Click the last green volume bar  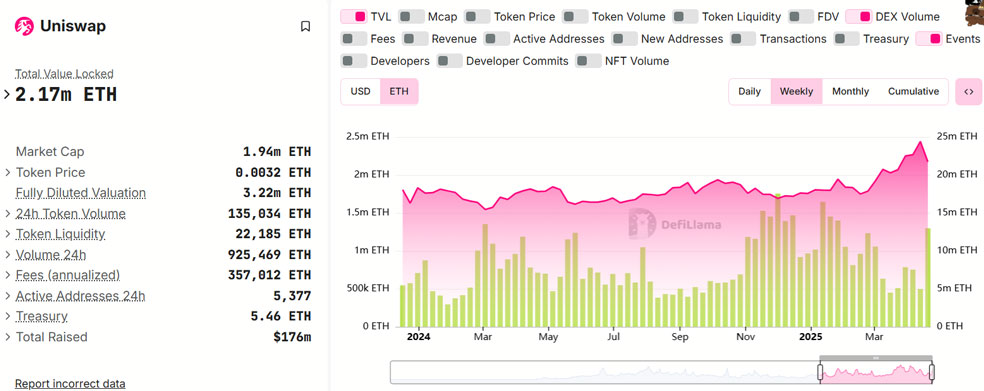(928, 277)
